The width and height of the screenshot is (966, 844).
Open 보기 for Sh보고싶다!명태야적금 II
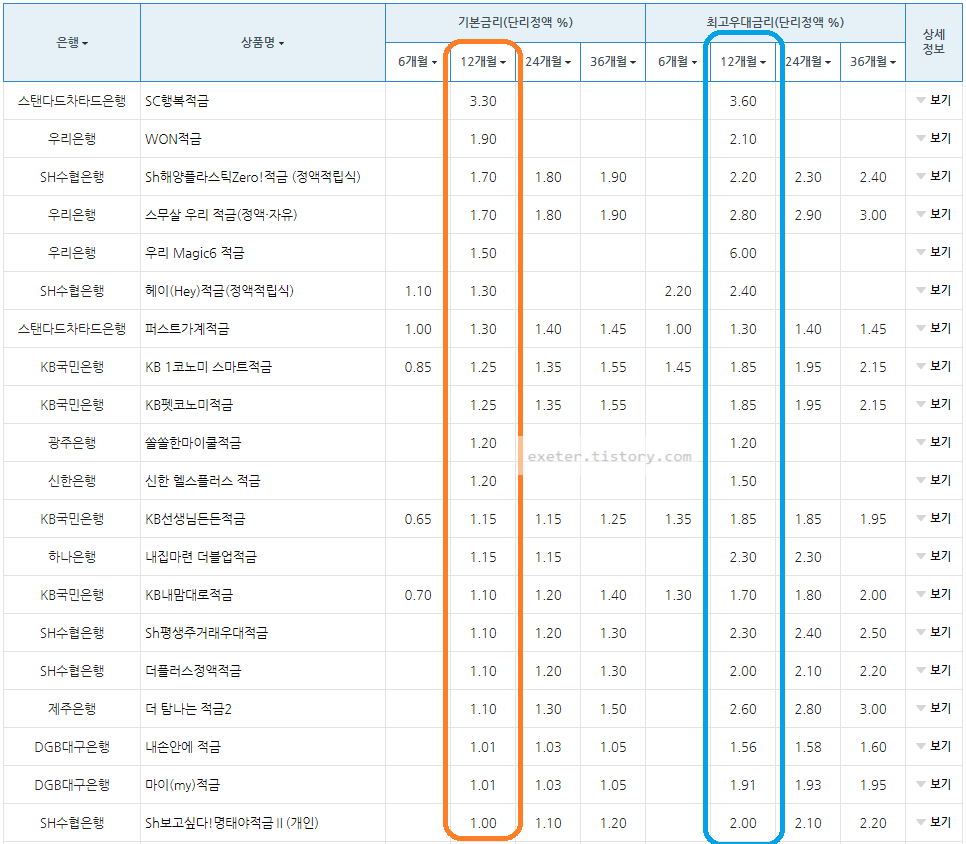tap(934, 822)
